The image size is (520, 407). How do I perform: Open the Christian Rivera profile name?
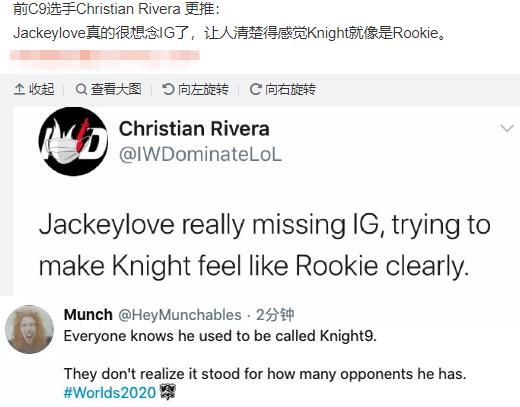pyautogui.click(x=194, y=129)
